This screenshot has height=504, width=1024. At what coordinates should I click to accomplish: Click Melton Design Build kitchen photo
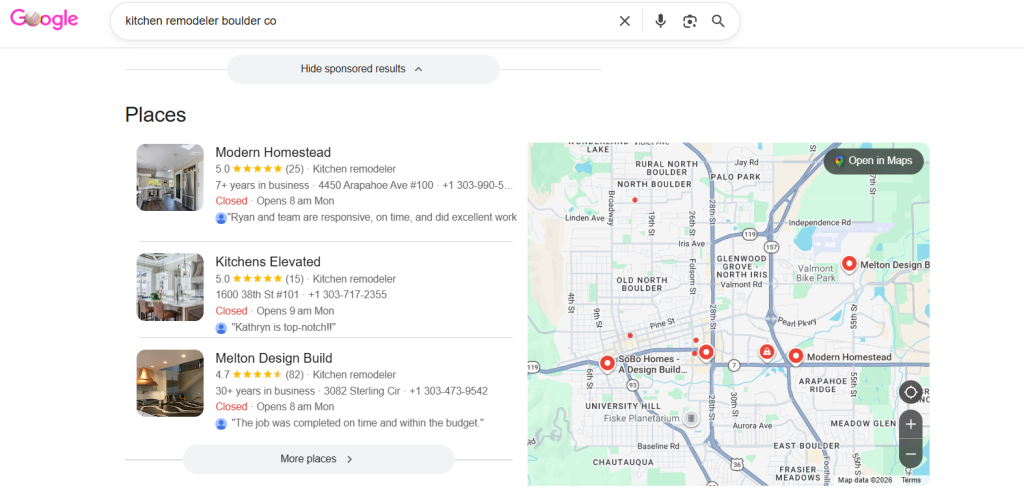click(x=170, y=383)
